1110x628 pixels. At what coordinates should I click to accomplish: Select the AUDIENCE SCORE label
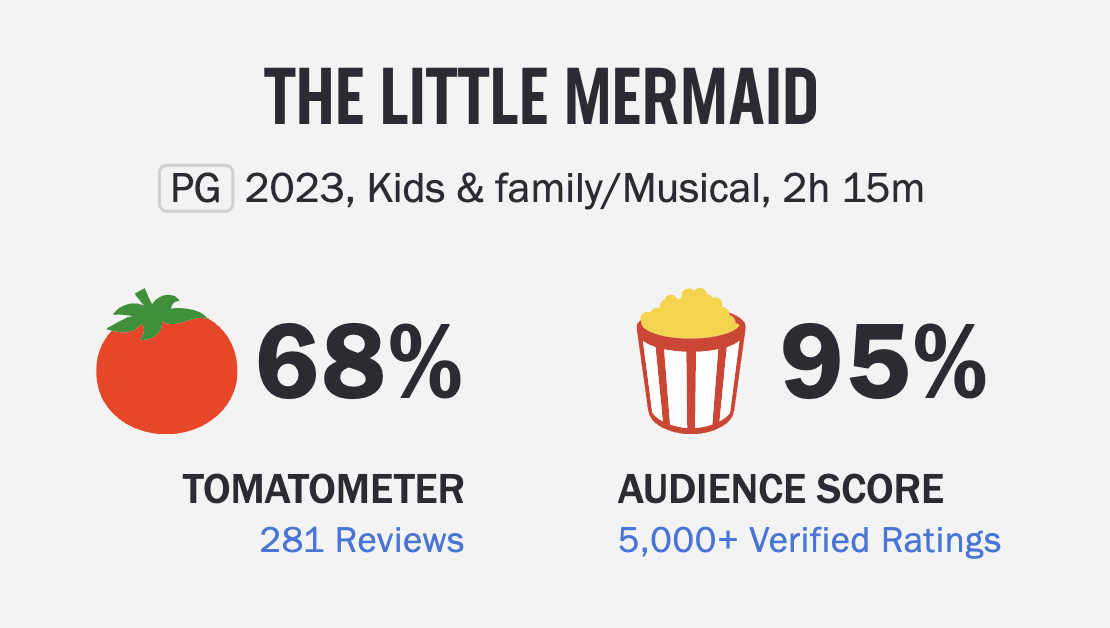tap(780, 490)
